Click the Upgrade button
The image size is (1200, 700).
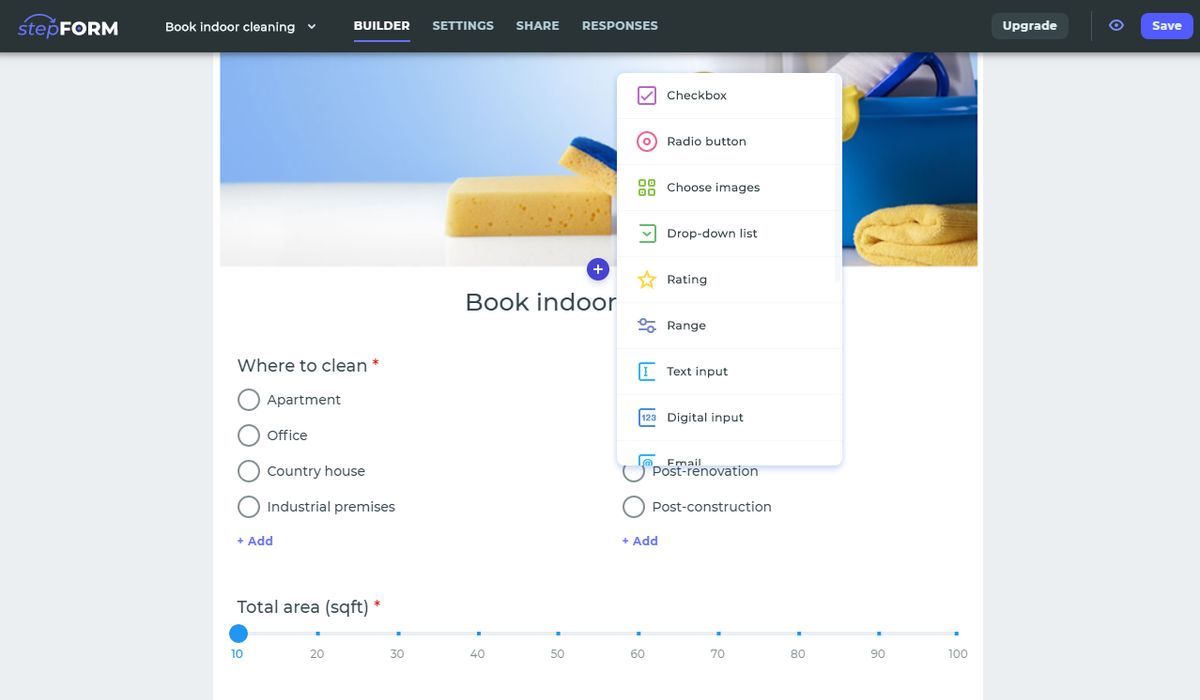click(x=1030, y=25)
